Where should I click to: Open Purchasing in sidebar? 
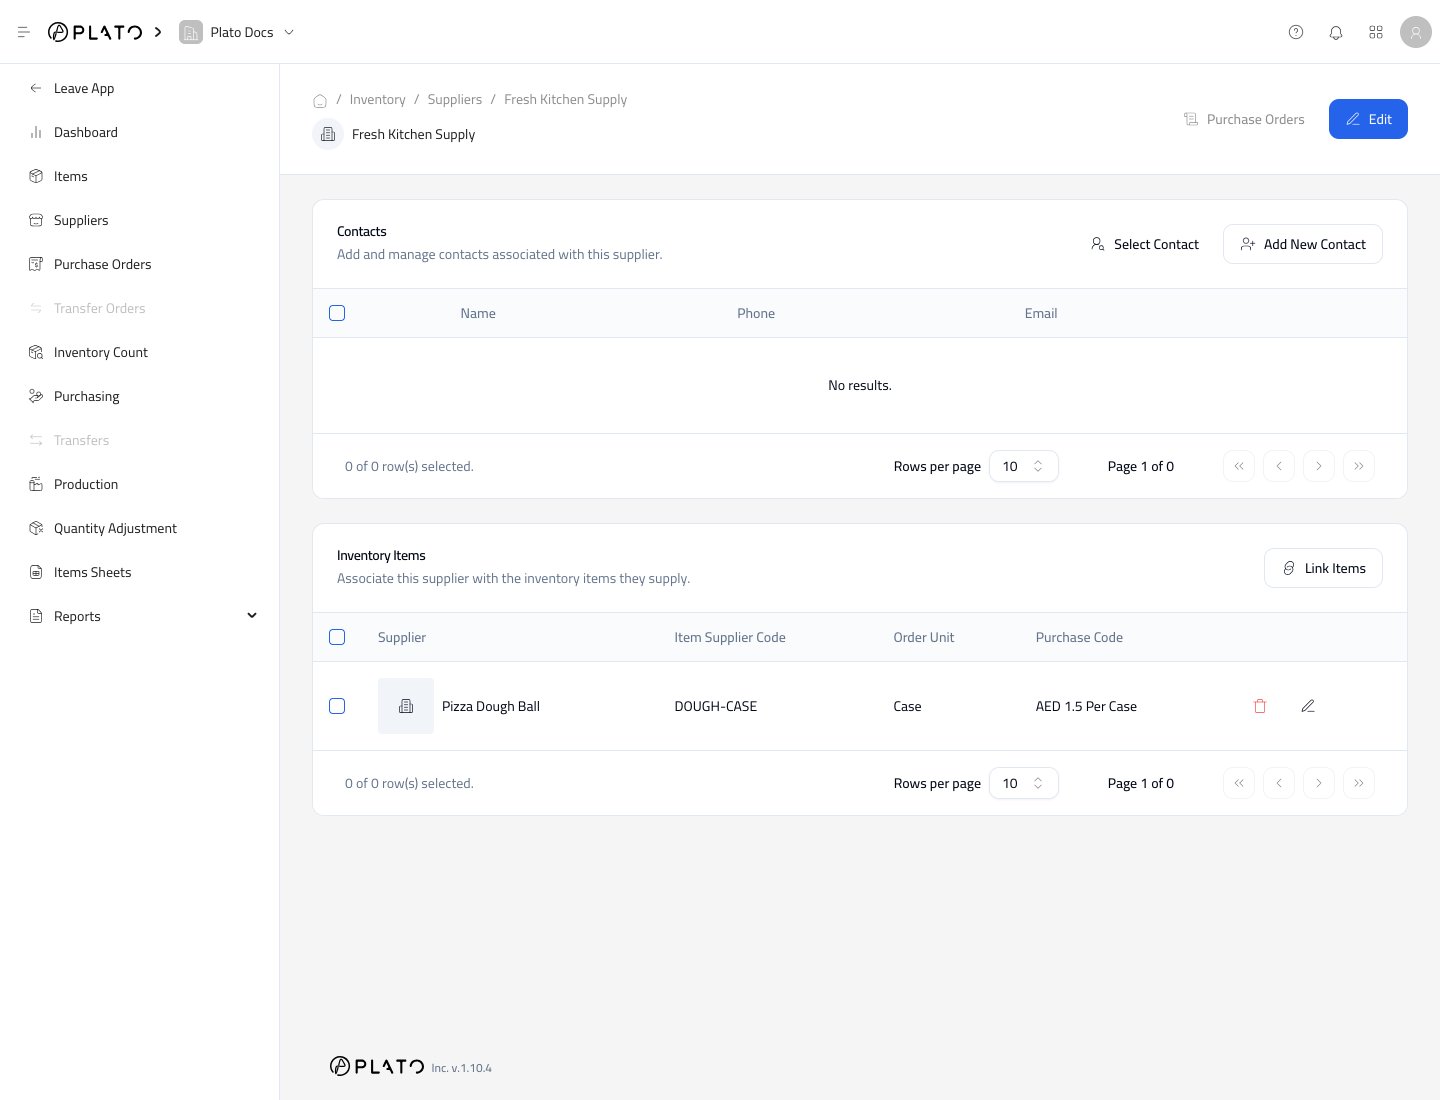[x=140, y=396]
